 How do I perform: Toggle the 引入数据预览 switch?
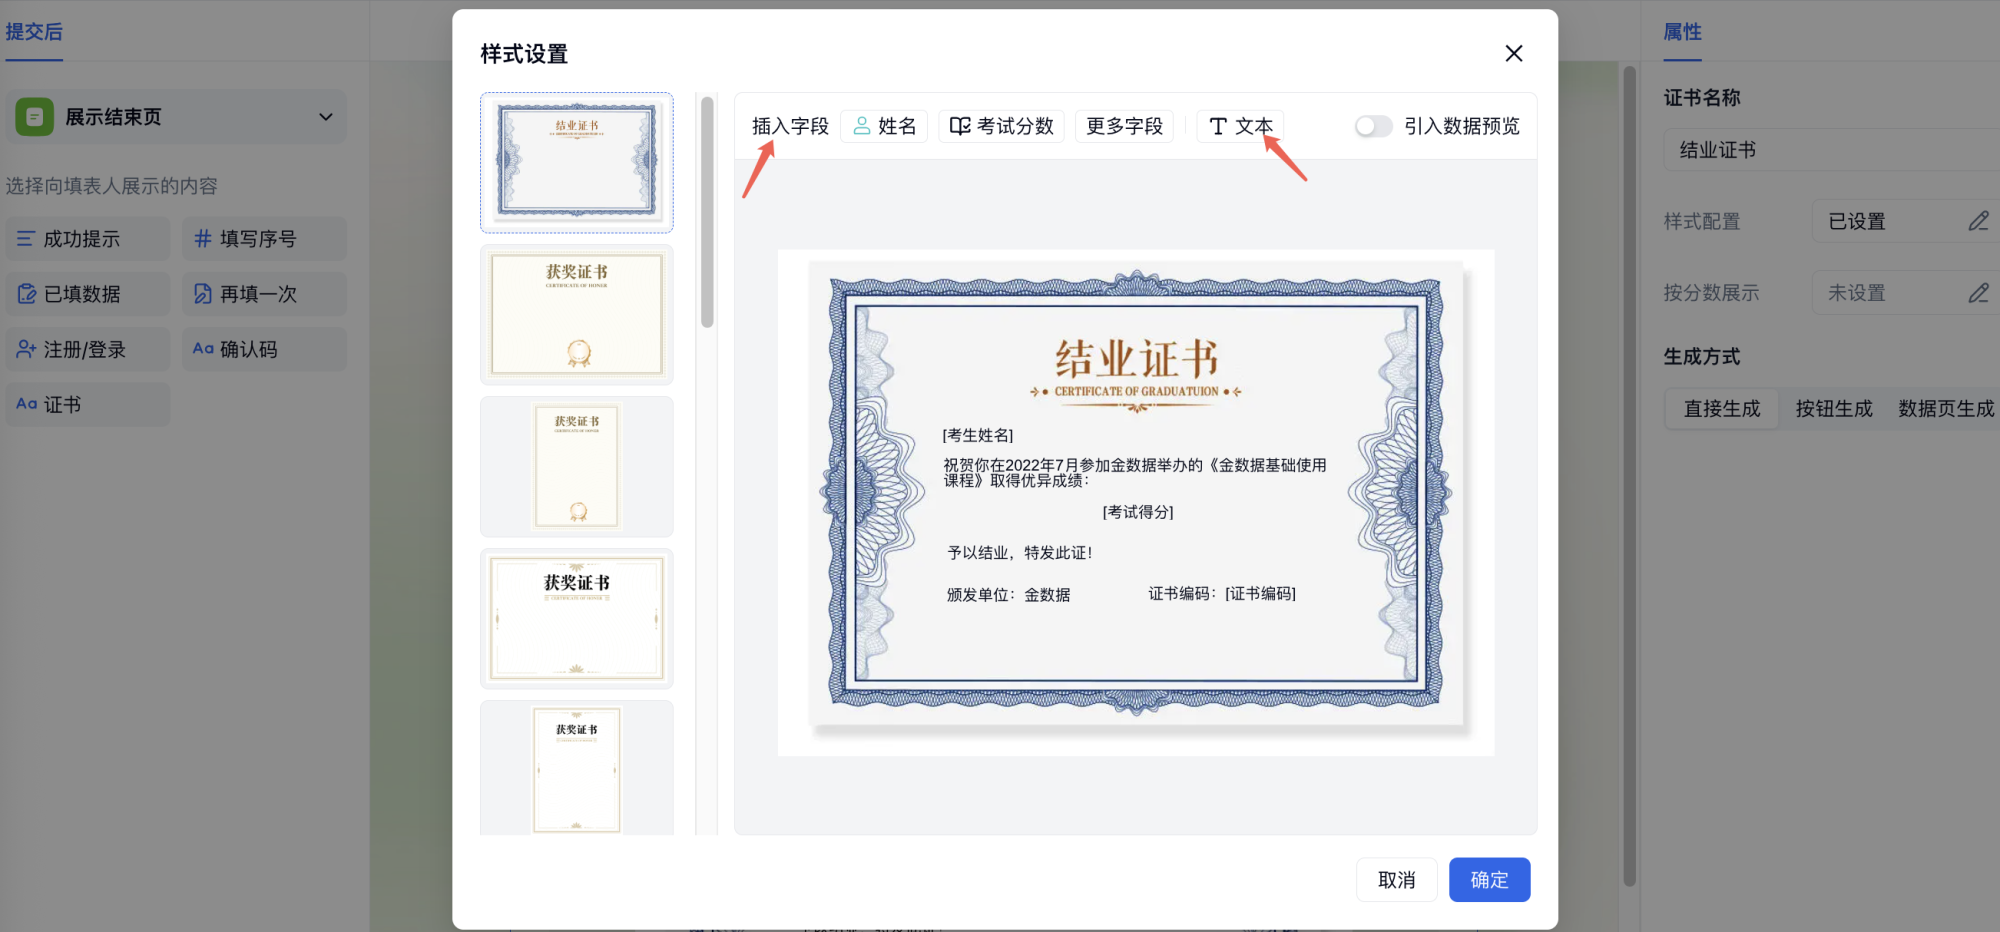1373,126
